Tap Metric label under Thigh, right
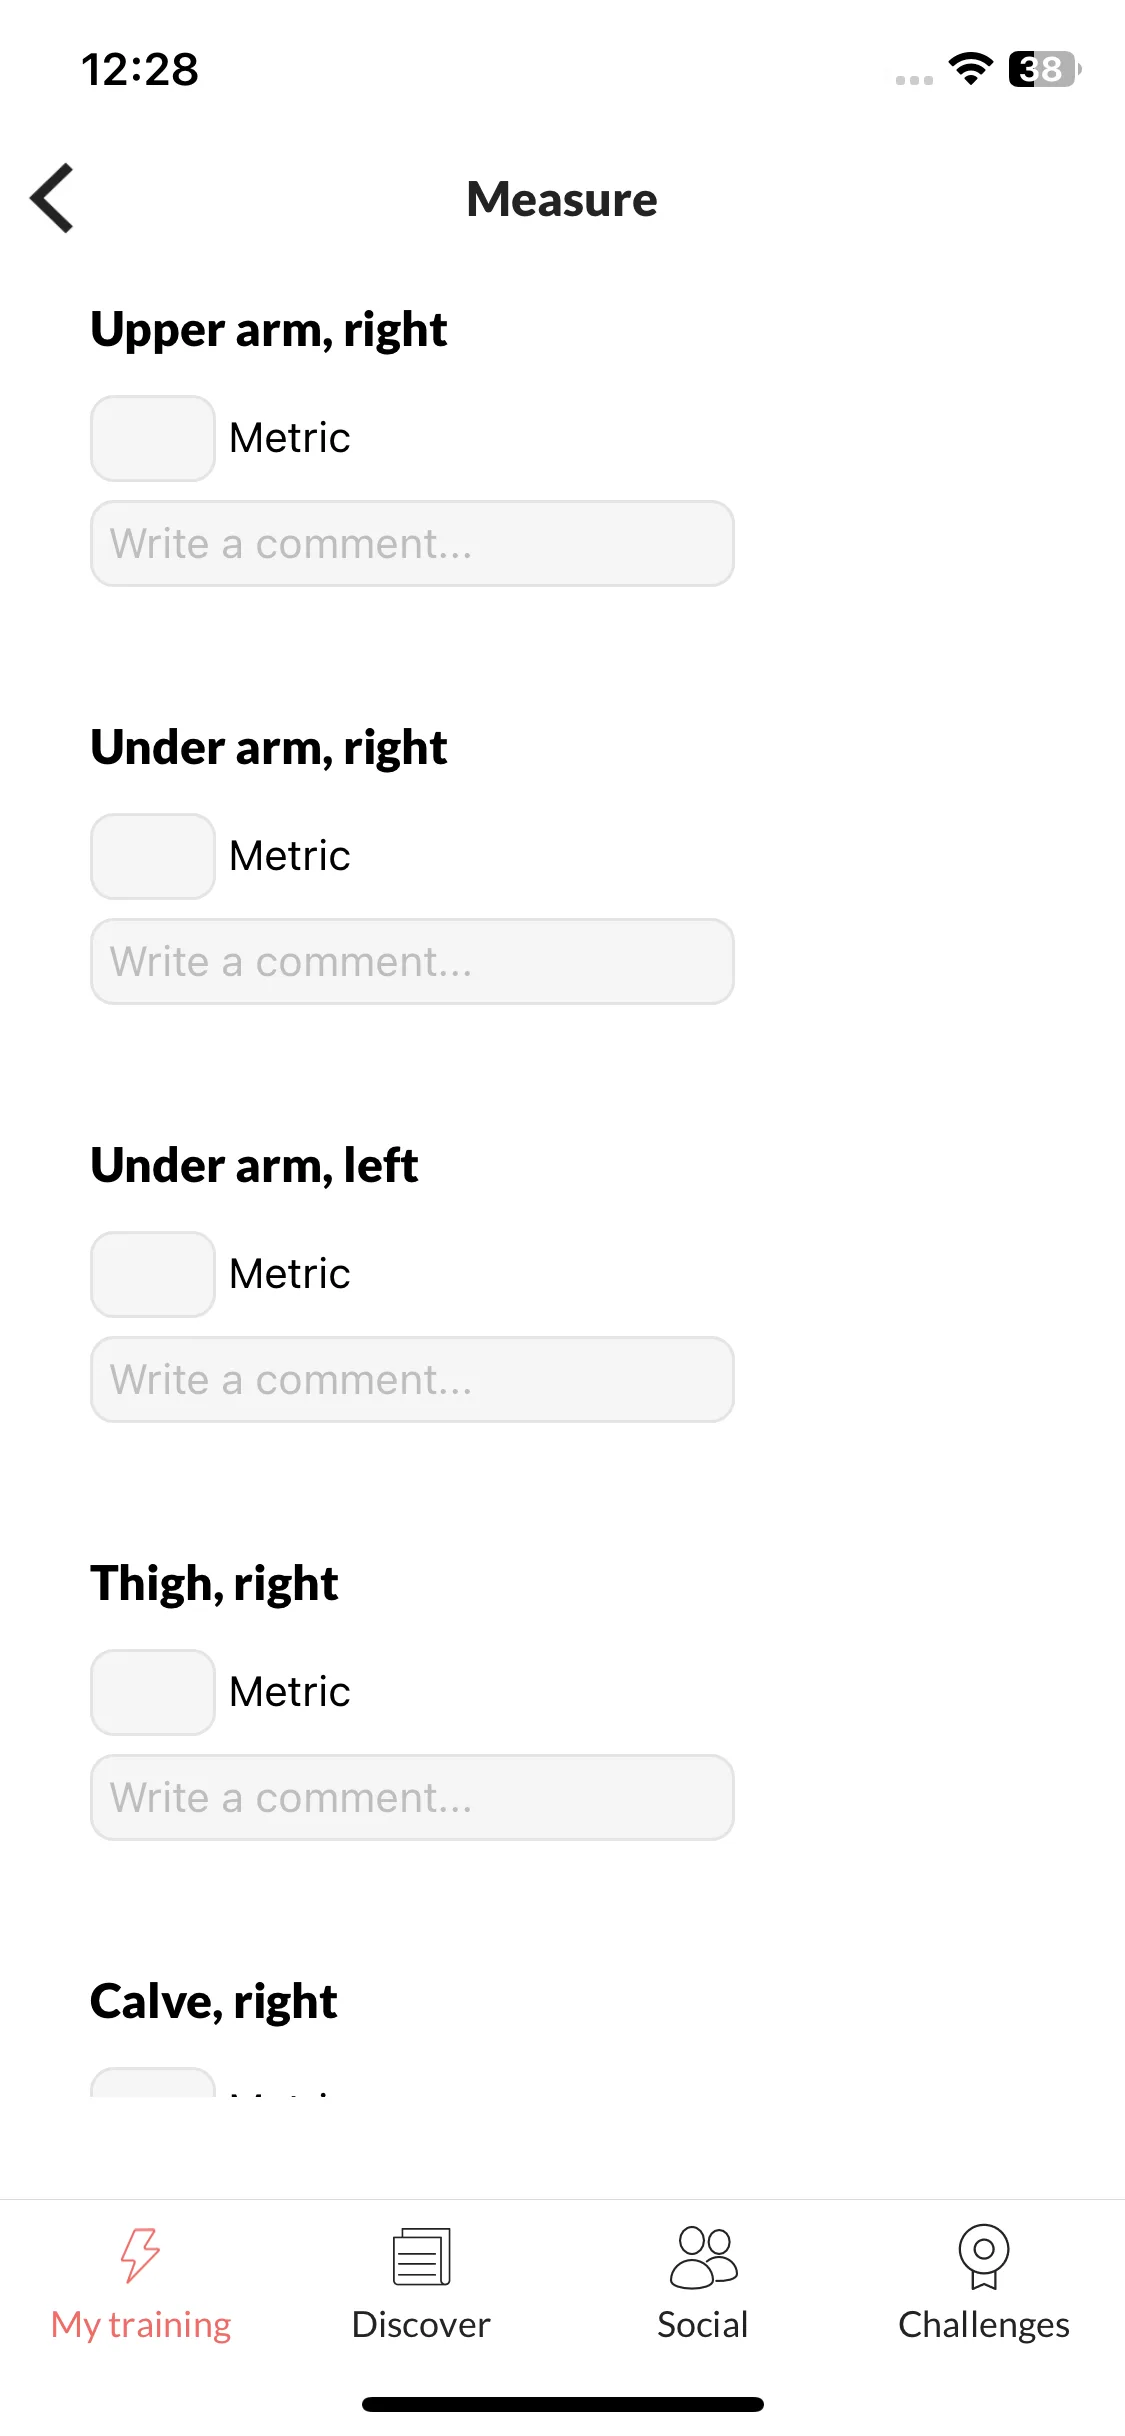The width and height of the screenshot is (1125, 2436). click(290, 1692)
